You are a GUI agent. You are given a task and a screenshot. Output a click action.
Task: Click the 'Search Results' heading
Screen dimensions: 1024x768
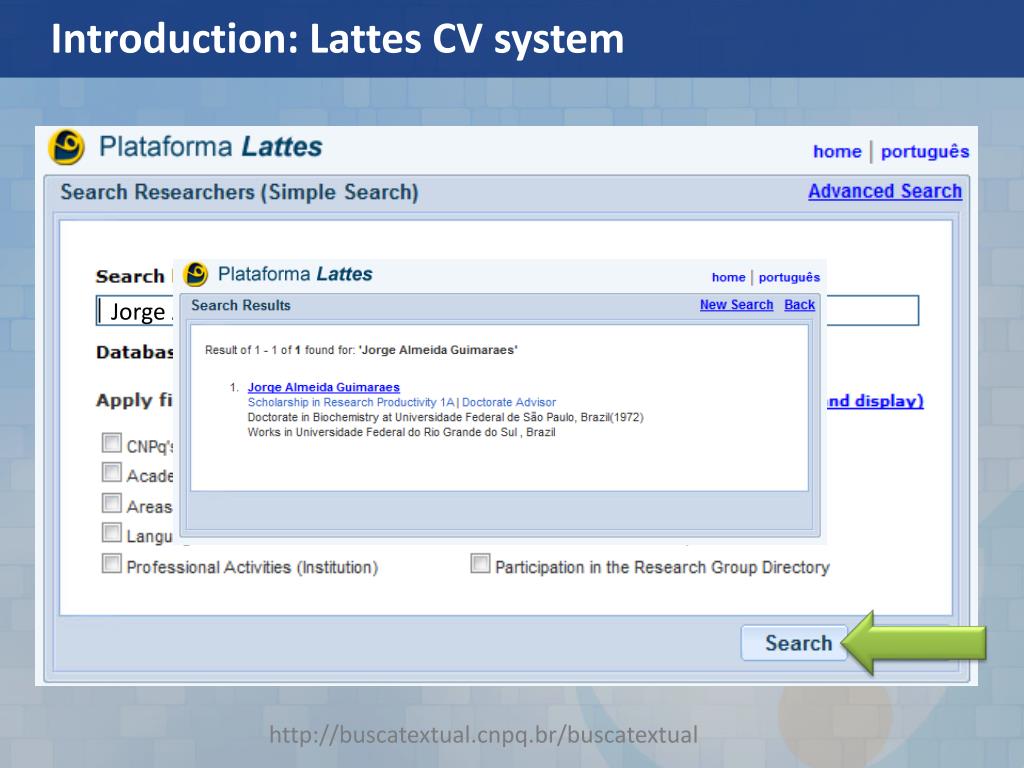[x=240, y=305]
